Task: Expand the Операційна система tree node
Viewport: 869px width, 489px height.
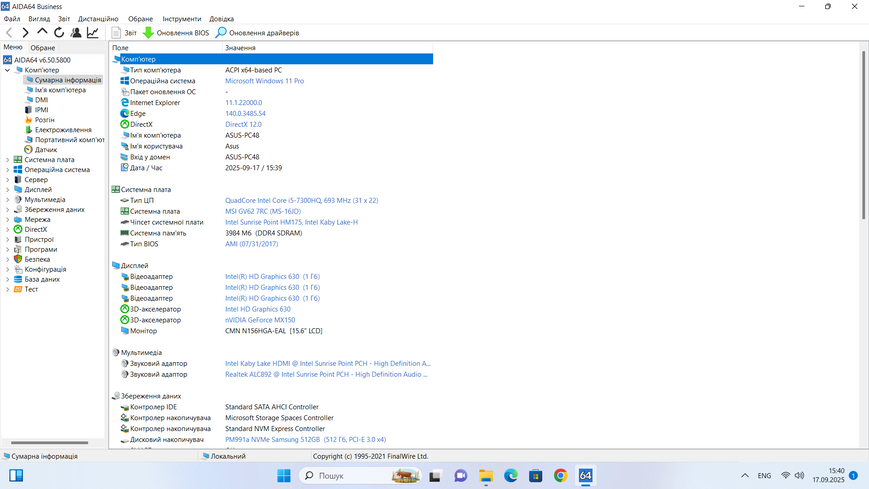Action: [x=7, y=170]
